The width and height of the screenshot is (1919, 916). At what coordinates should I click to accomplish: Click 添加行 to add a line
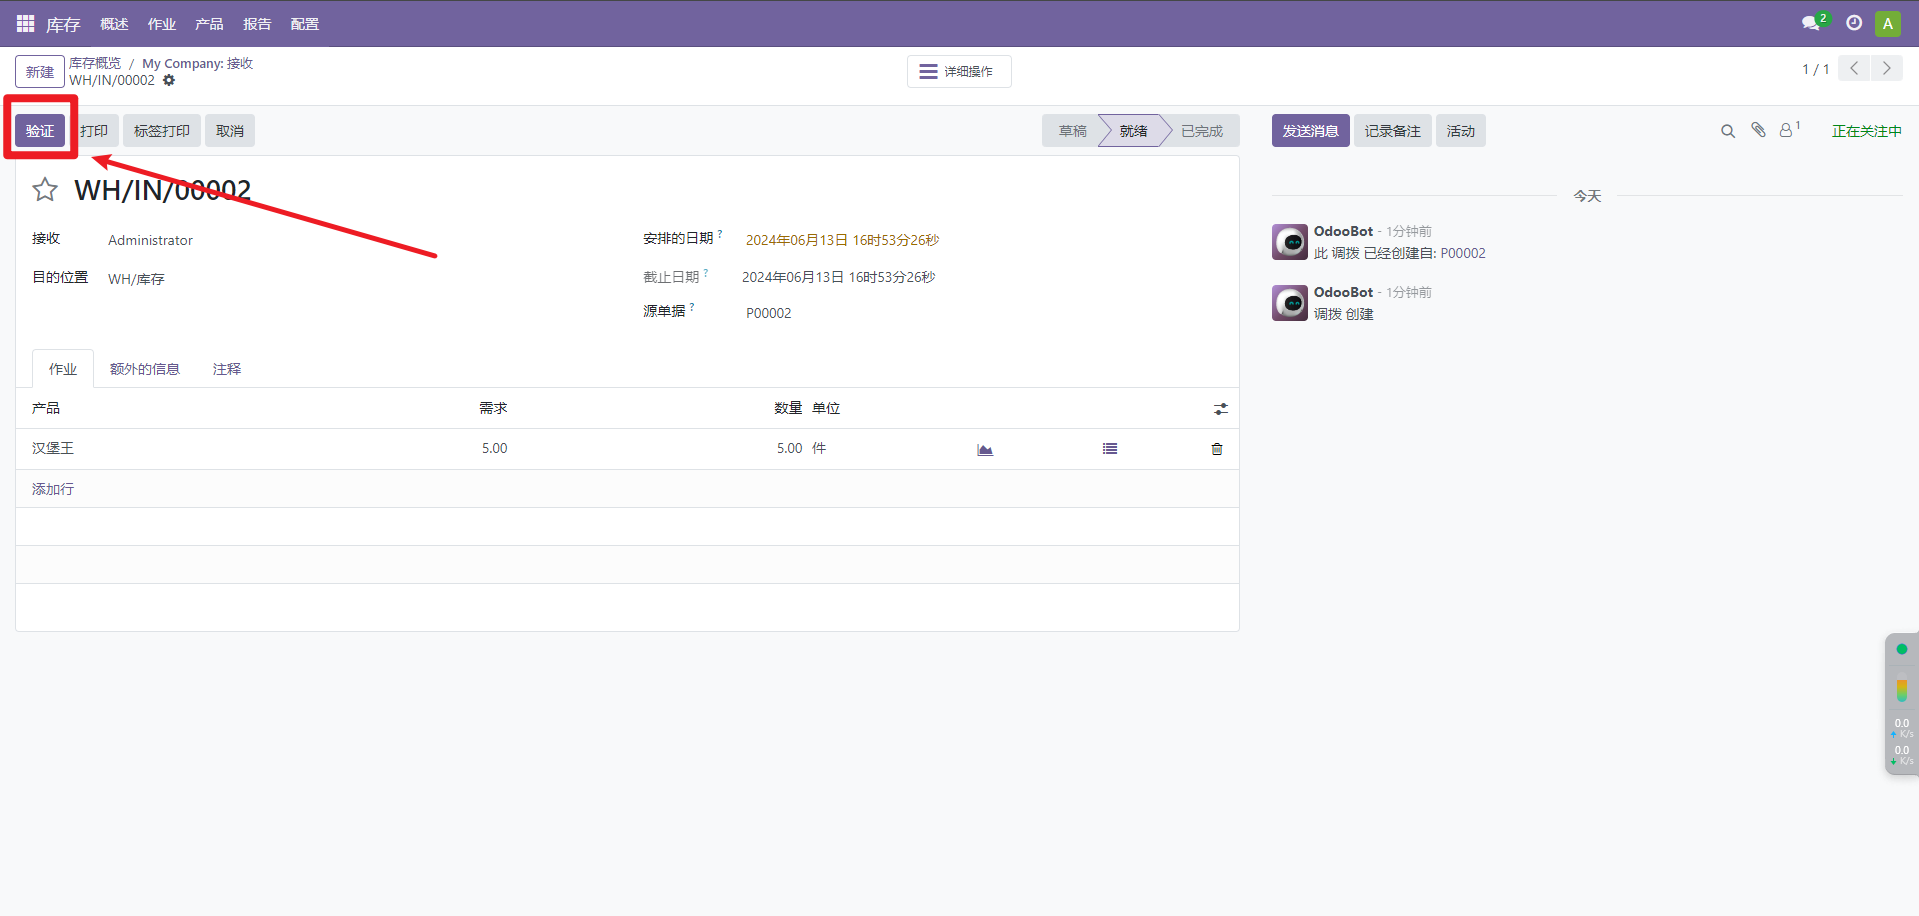point(53,489)
